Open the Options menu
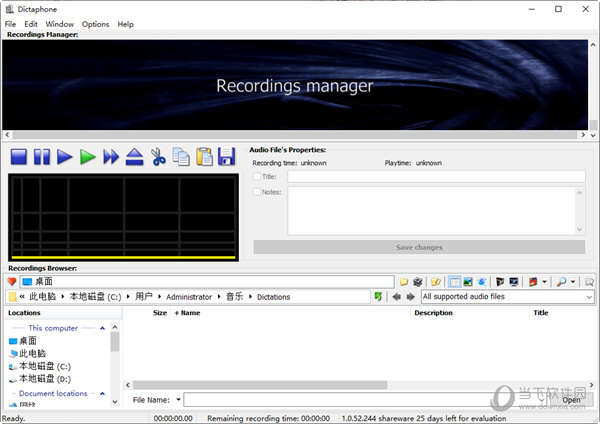Image resolution: width=600 pixels, height=424 pixels. point(95,24)
